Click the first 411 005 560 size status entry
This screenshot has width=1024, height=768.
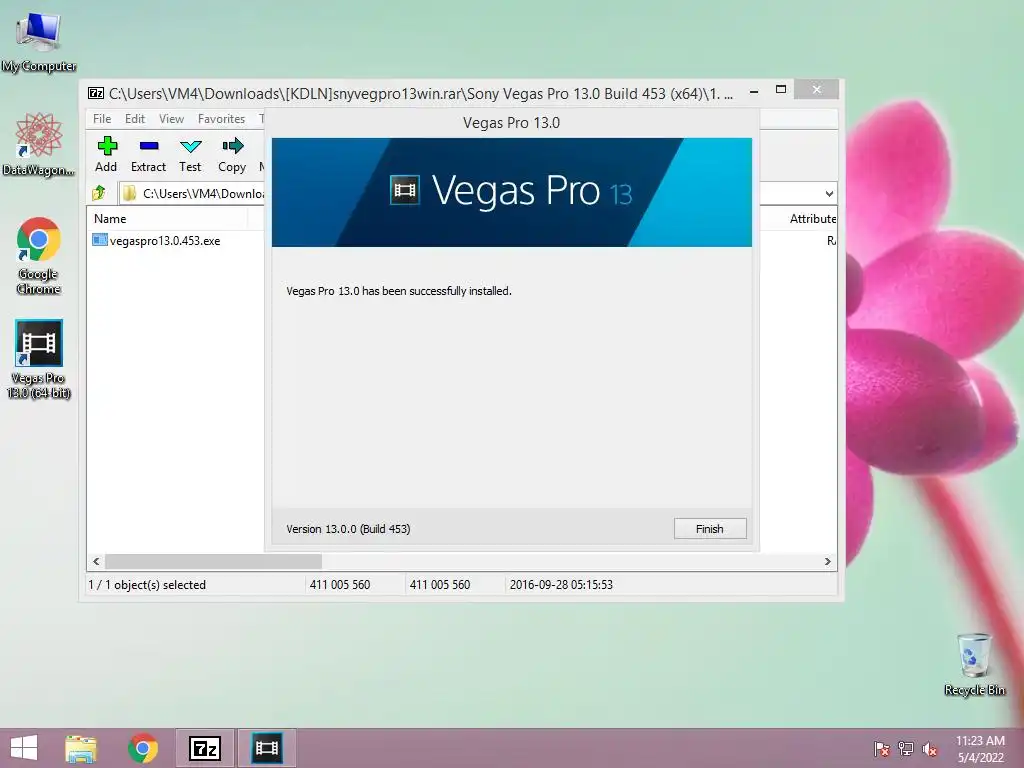pyautogui.click(x=340, y=584)
